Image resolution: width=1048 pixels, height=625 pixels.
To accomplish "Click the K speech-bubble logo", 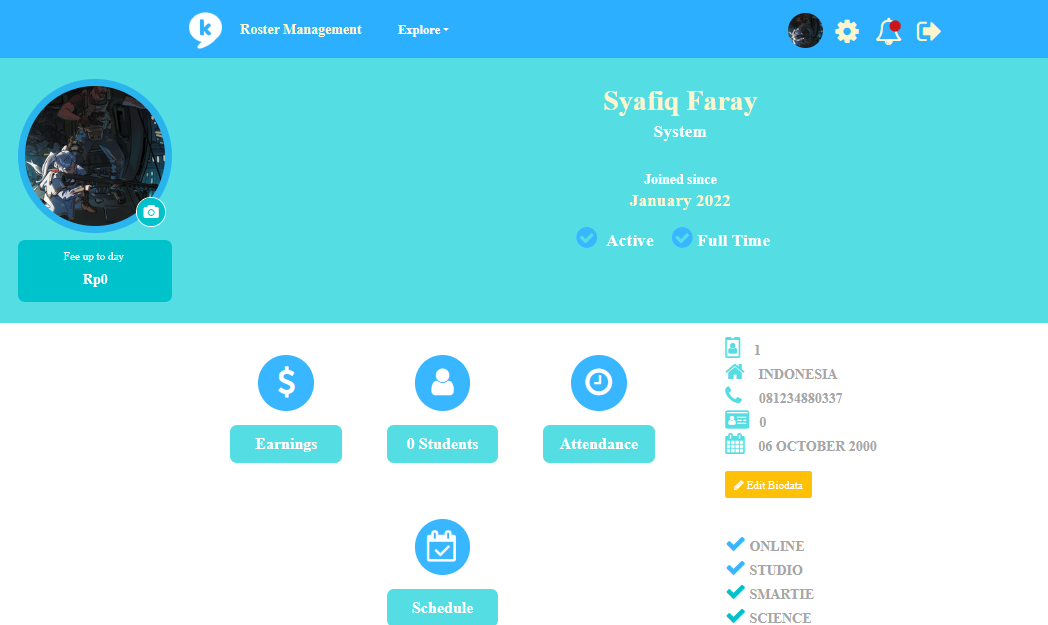I will click(x=205, y=30).
